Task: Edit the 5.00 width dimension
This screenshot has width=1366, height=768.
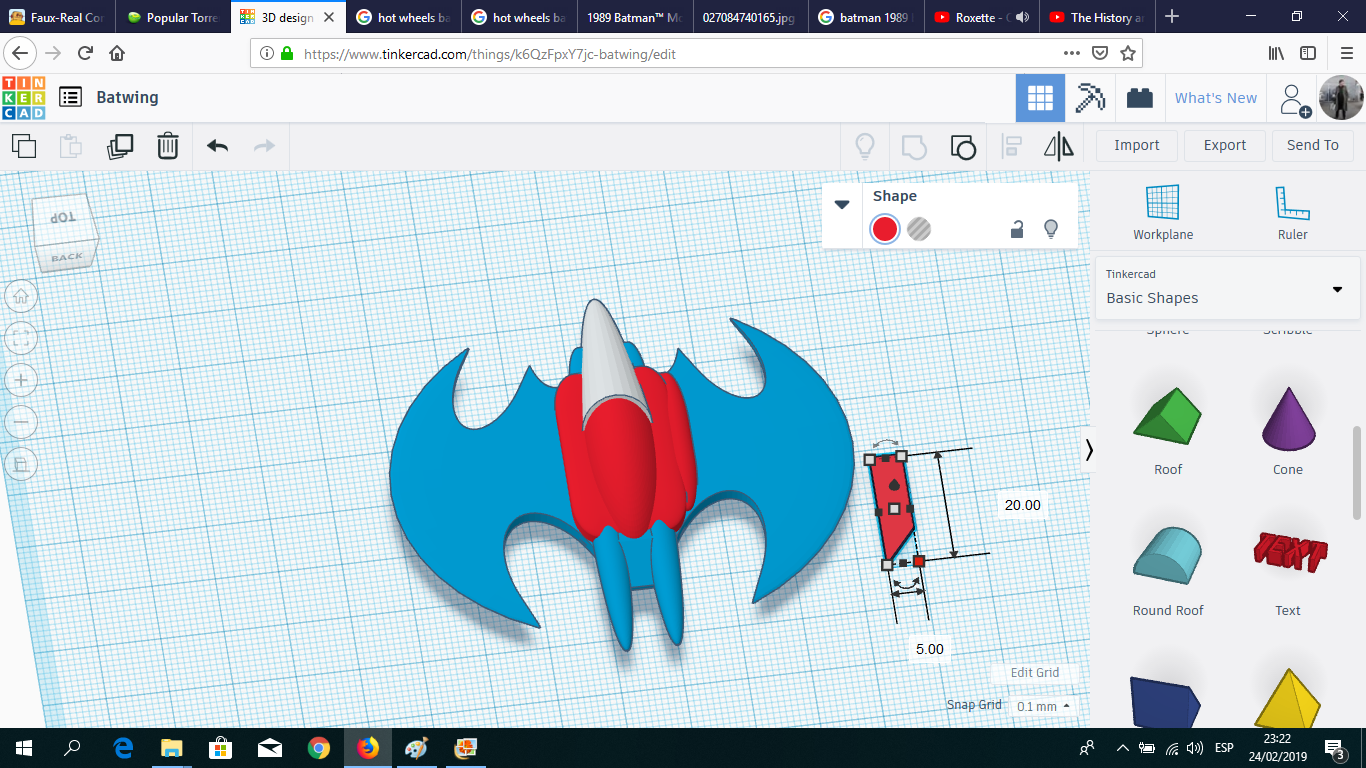Action: [x=929, y=649]
